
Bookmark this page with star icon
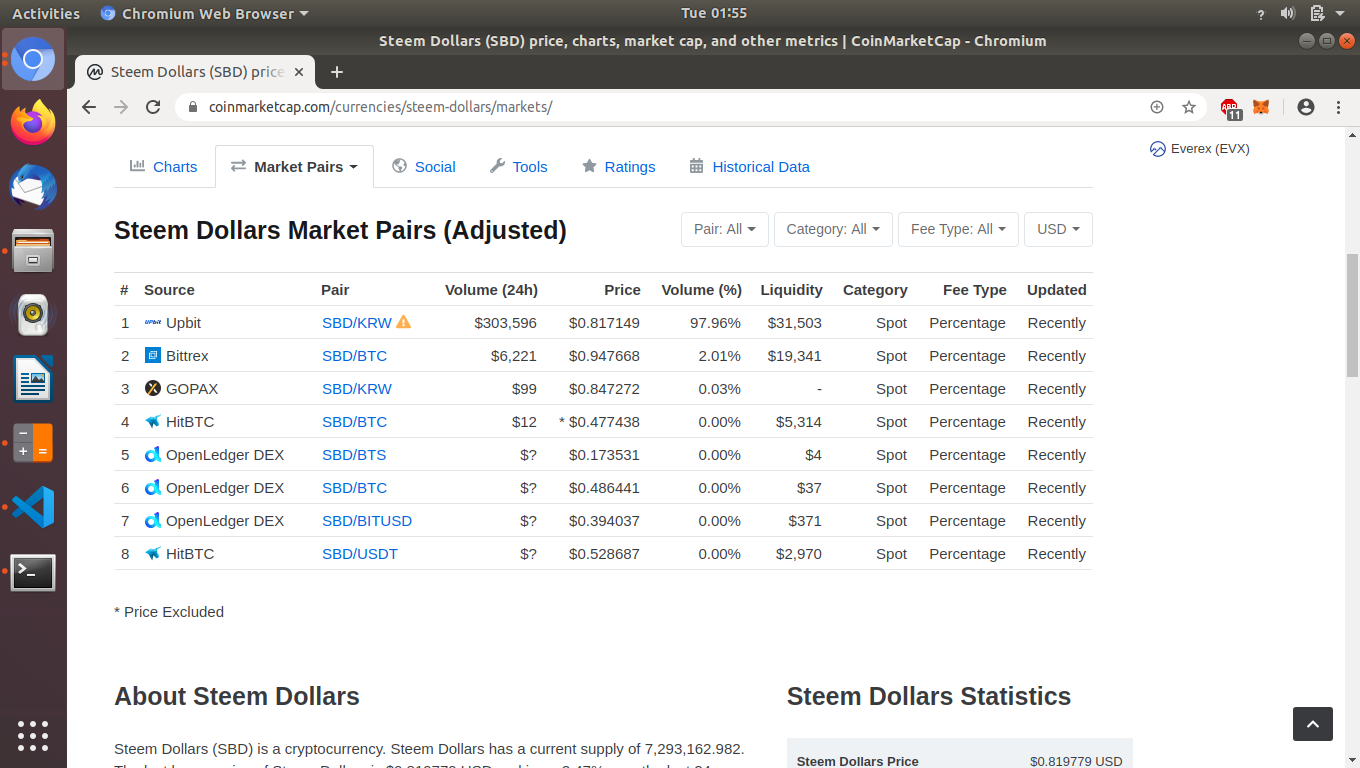tap(1189, 107)
